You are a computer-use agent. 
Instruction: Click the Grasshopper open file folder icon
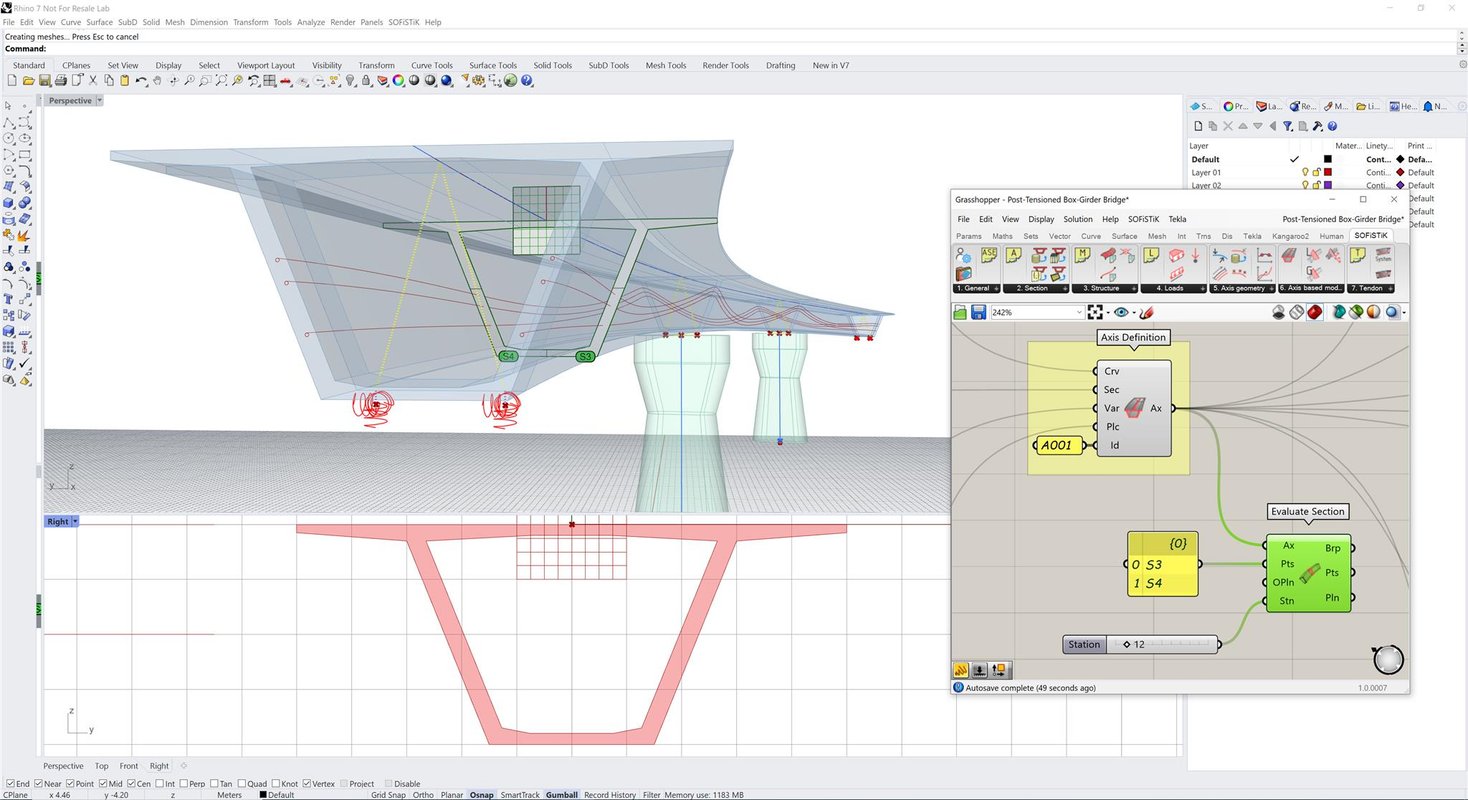click(961, 312)
